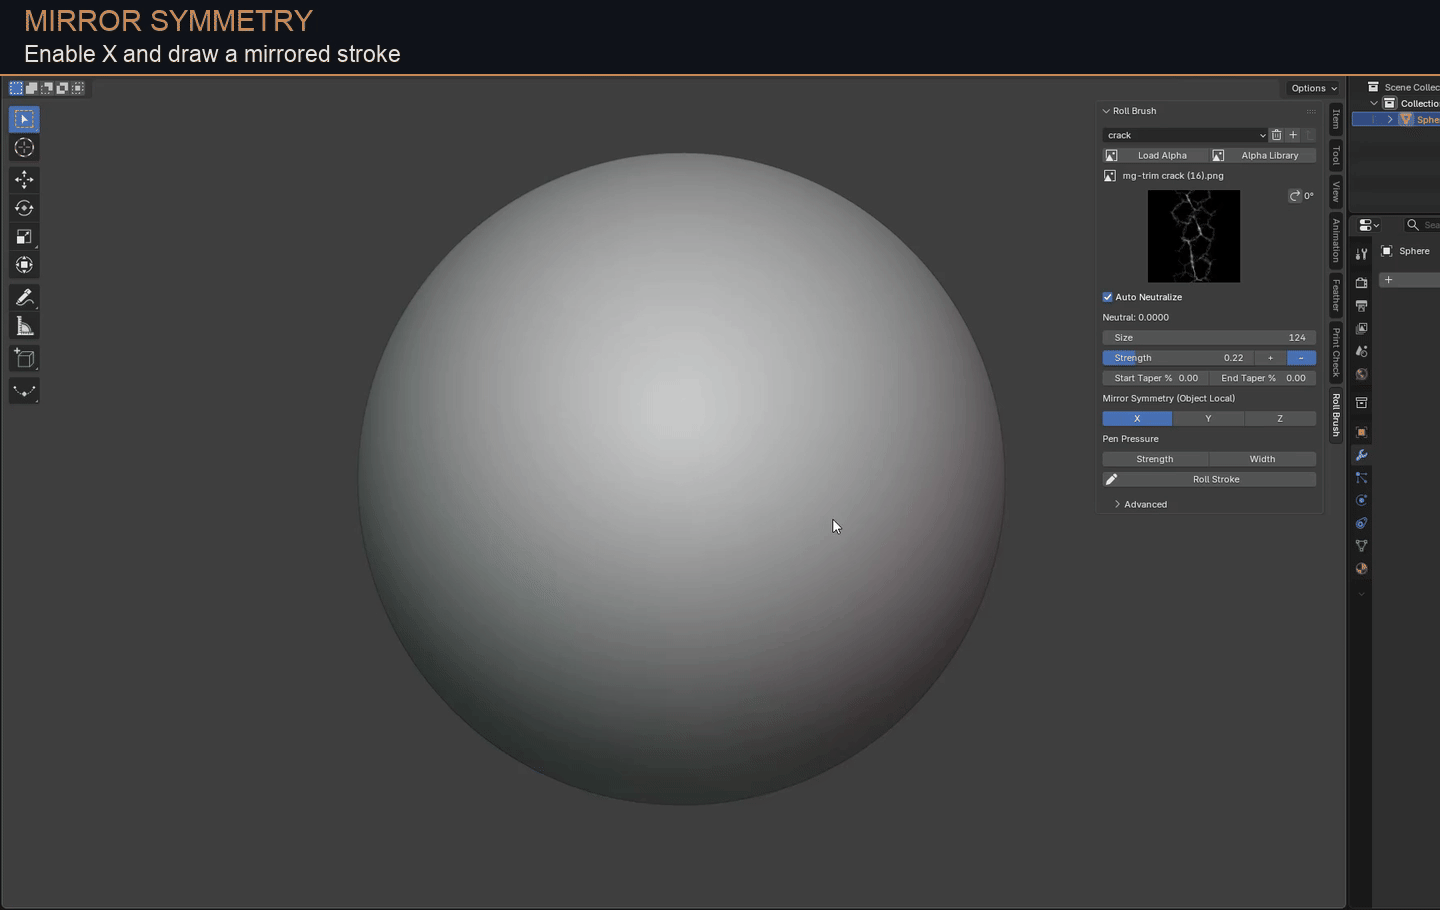Toggle pen pressure Width
Screen dimensions: 1440x910
1263,459
